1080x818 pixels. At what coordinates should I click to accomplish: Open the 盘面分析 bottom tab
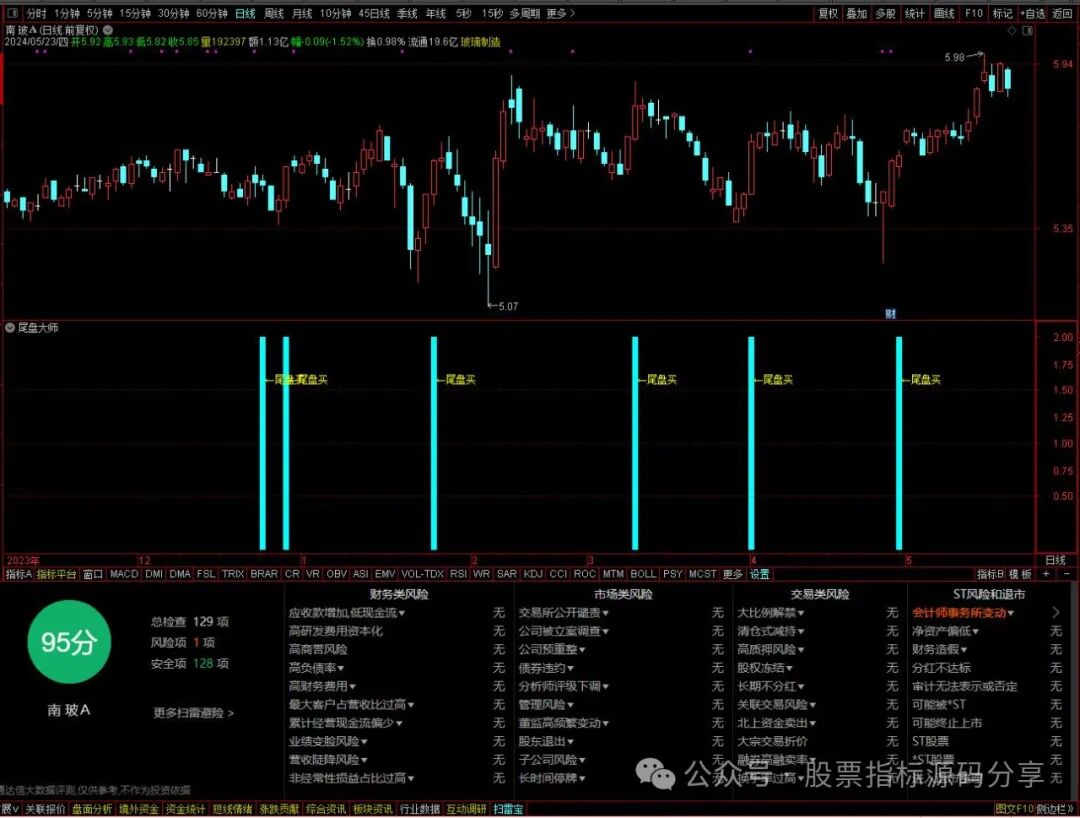tap(92, 809)
